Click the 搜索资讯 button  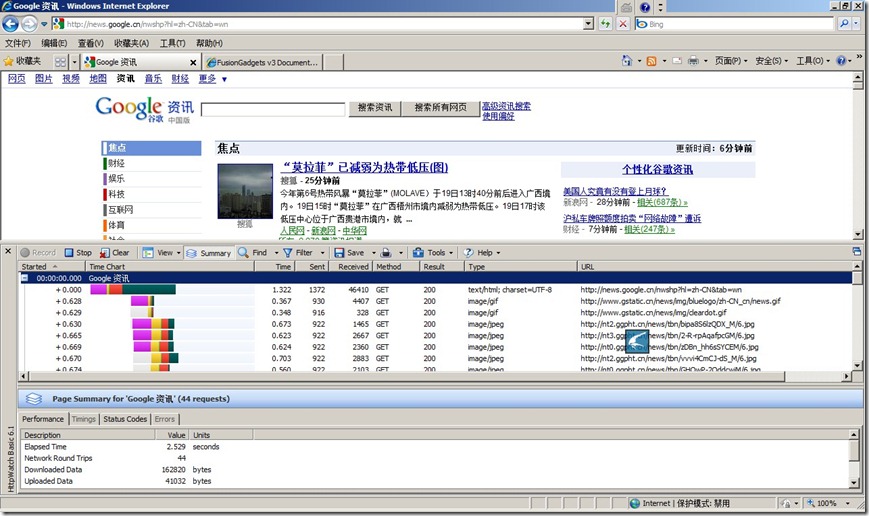point(375,108)
